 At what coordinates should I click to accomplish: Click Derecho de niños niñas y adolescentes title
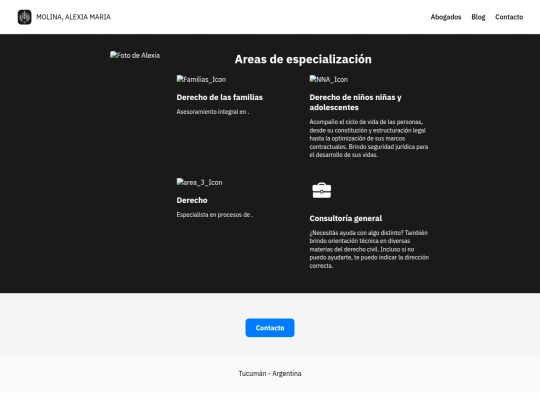[x=355, y=102]
